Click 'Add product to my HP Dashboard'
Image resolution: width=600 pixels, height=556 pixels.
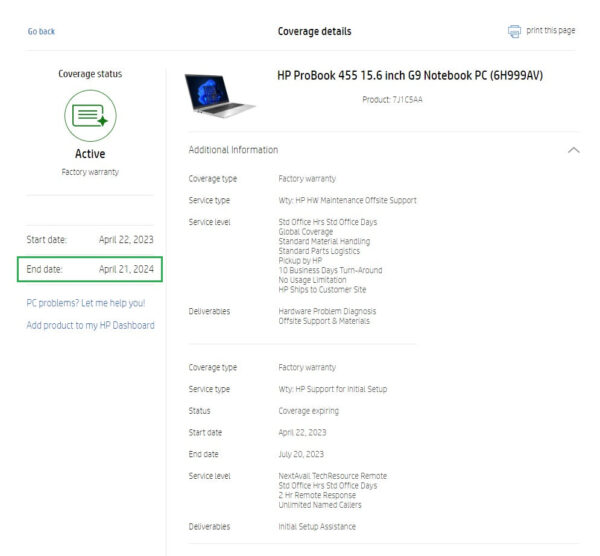click(90, 325)
